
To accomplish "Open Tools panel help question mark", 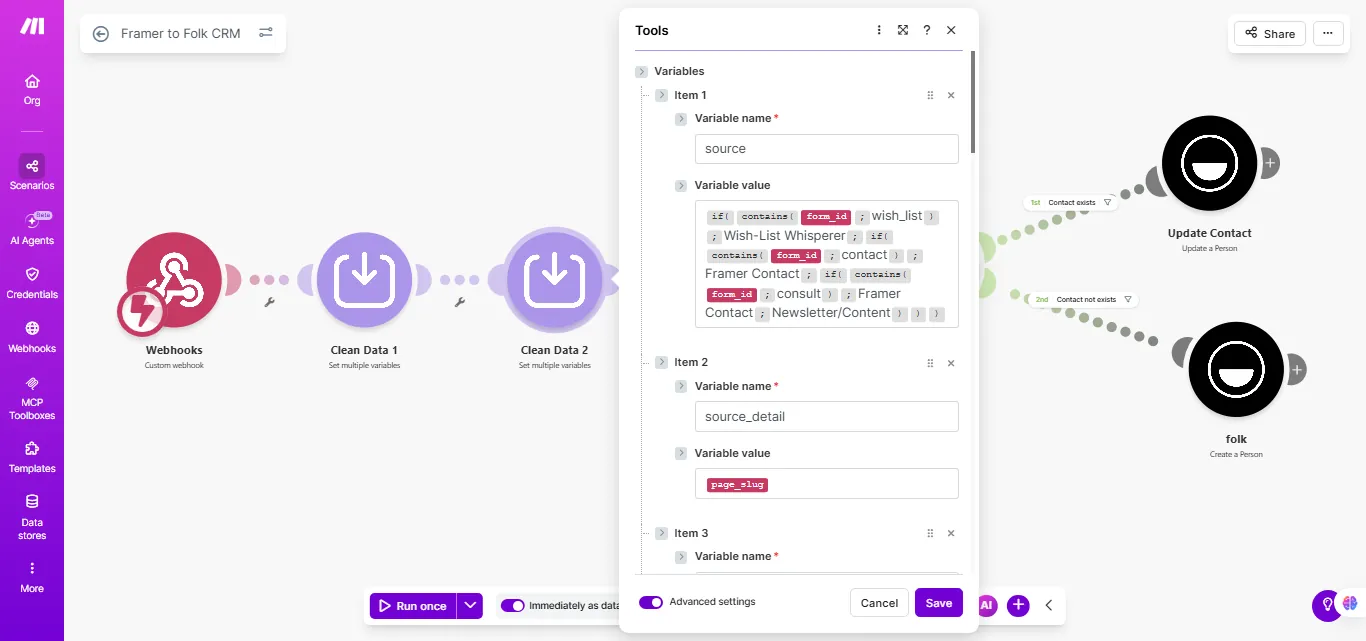I will point(927,30).
